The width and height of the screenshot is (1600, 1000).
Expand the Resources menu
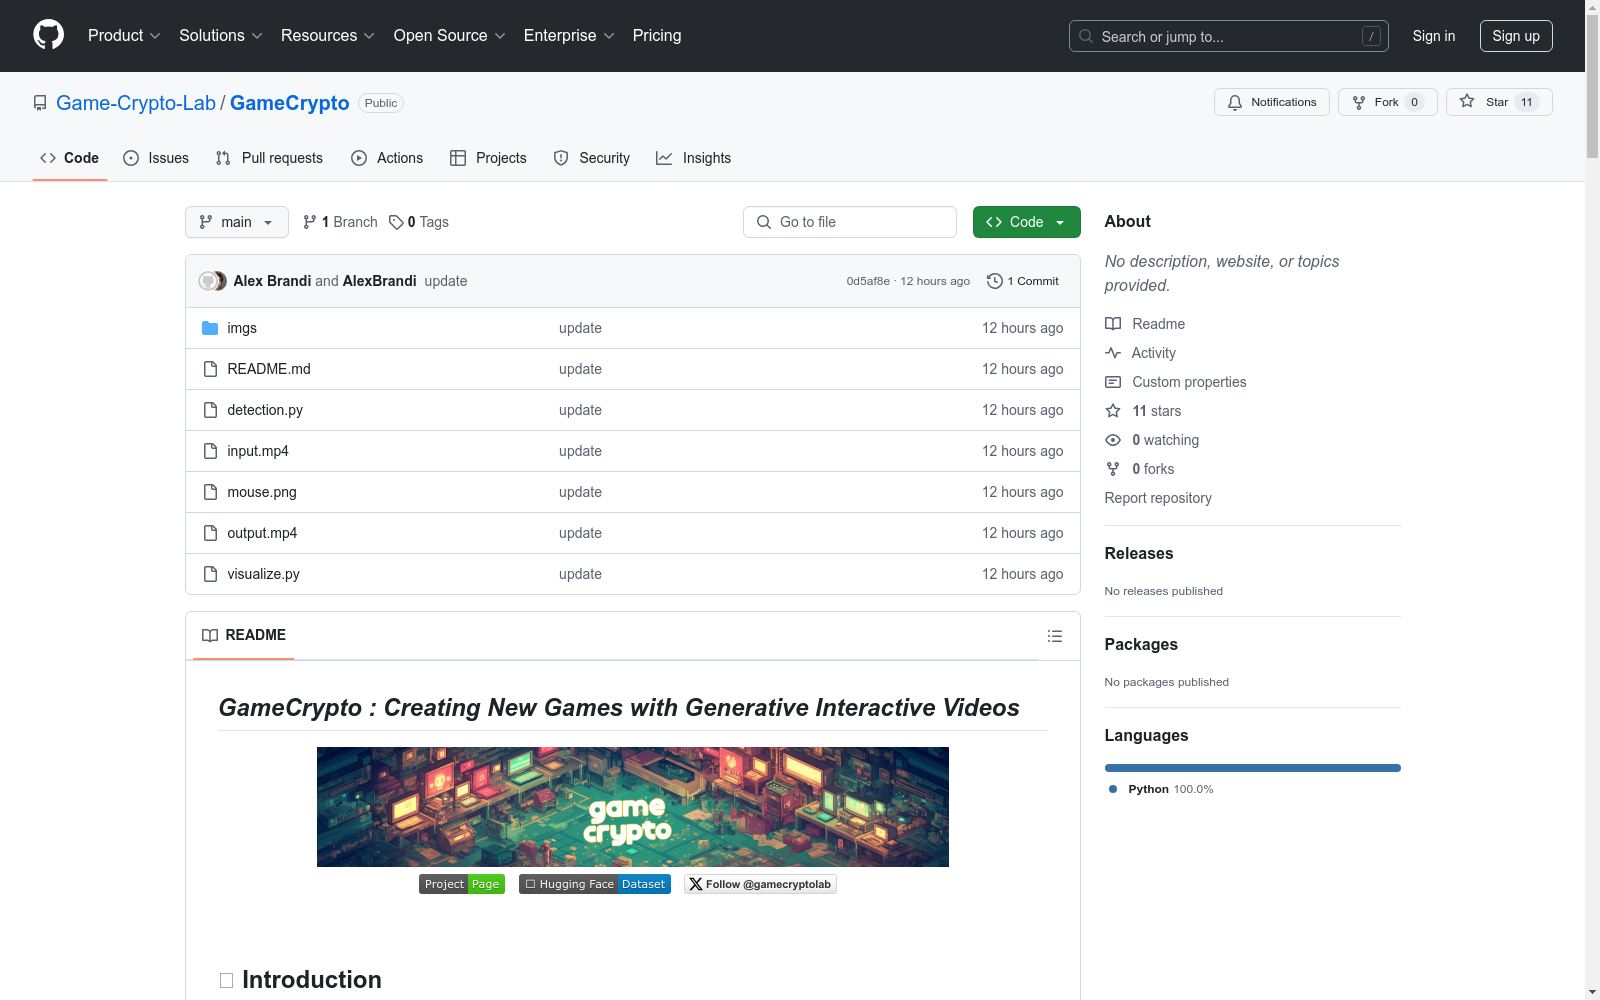[x=328, y=36]
